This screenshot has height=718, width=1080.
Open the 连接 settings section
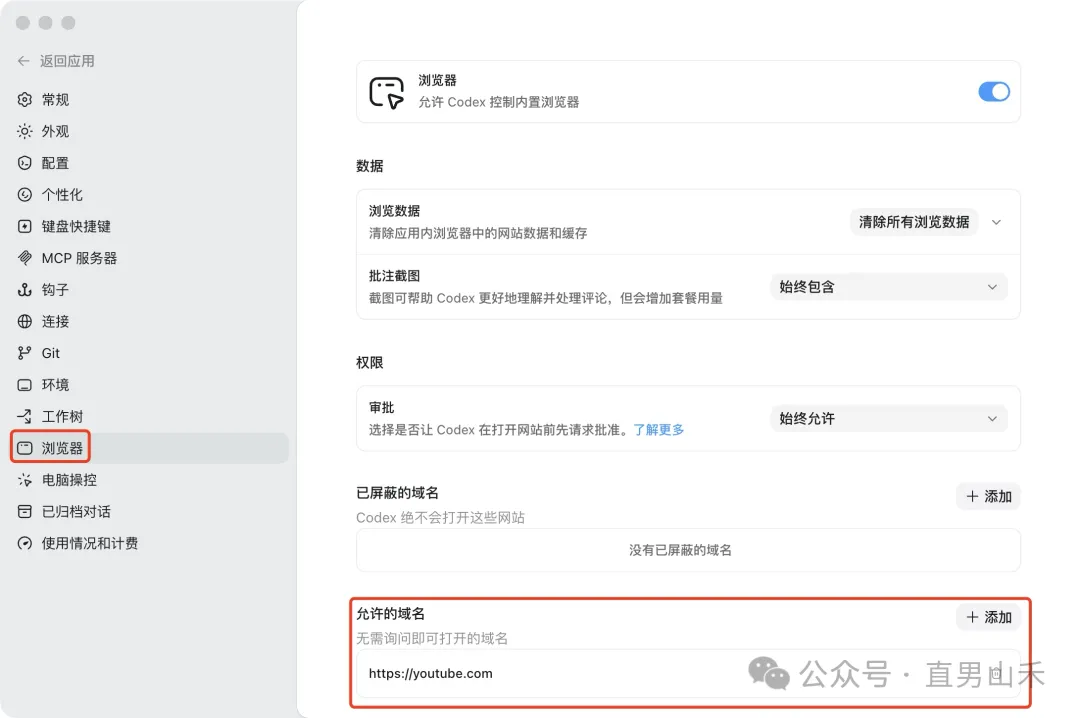pos(150,321)
